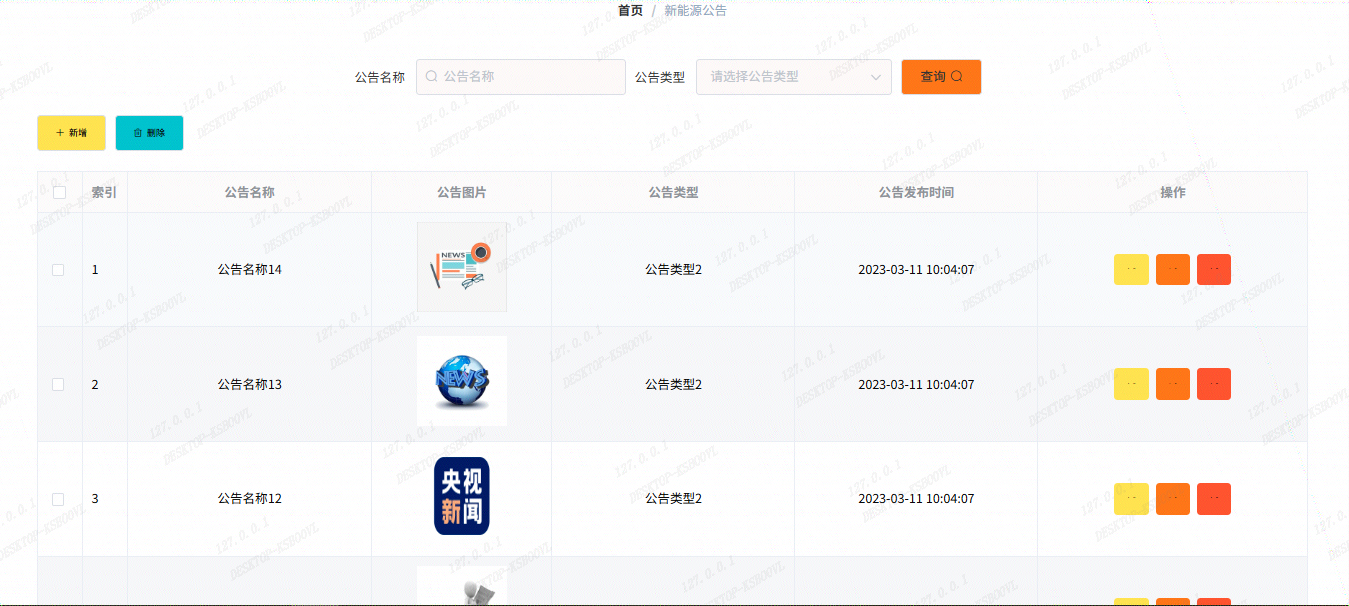
Task: Click the orange action button for 公告名称14
Action: [1172, 270]
